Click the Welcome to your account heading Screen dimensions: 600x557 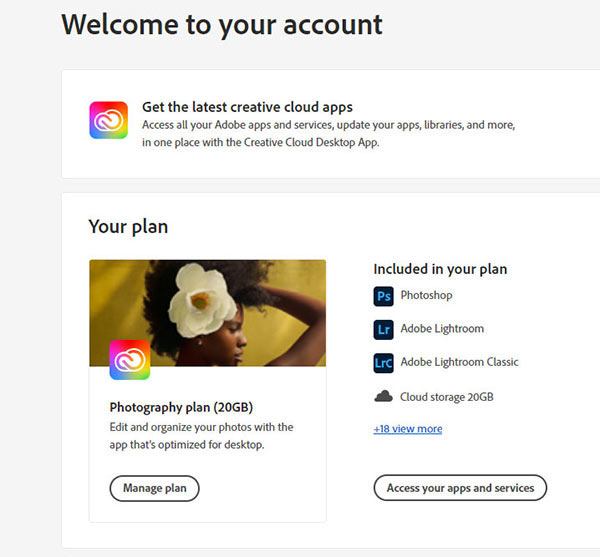coord(222,25)
